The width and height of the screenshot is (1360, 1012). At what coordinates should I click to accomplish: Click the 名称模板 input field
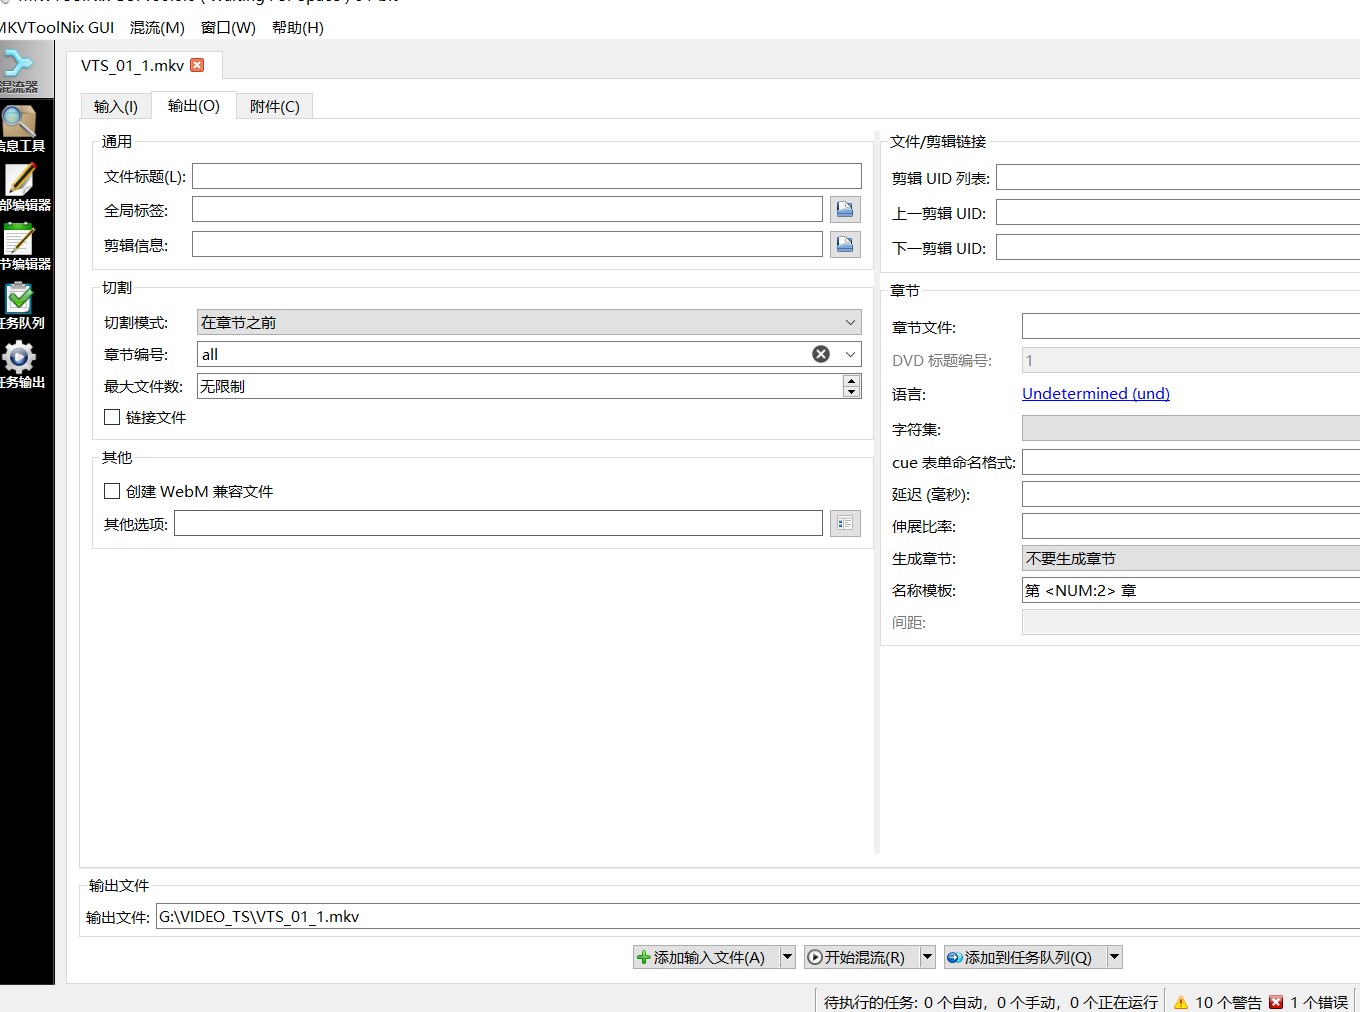coord(1191,590)
